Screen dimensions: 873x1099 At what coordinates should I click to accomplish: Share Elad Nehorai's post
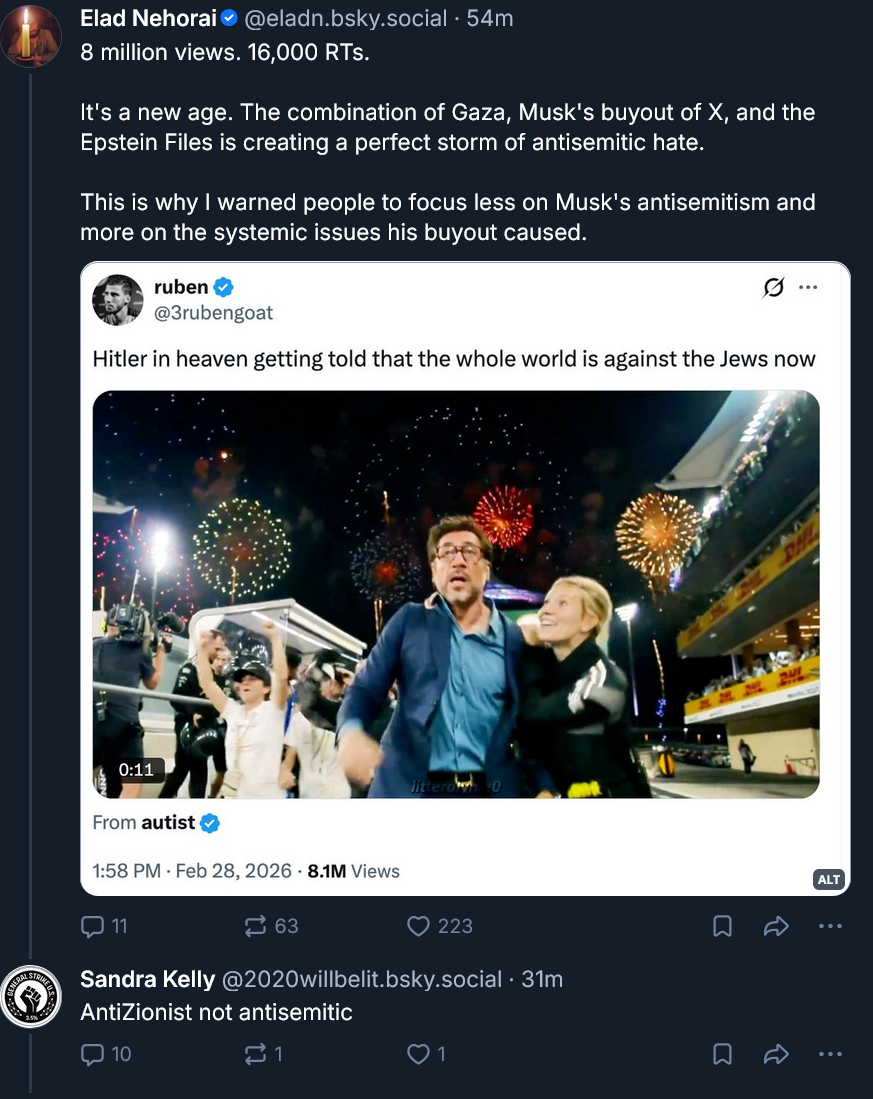(x=776, y=927)
